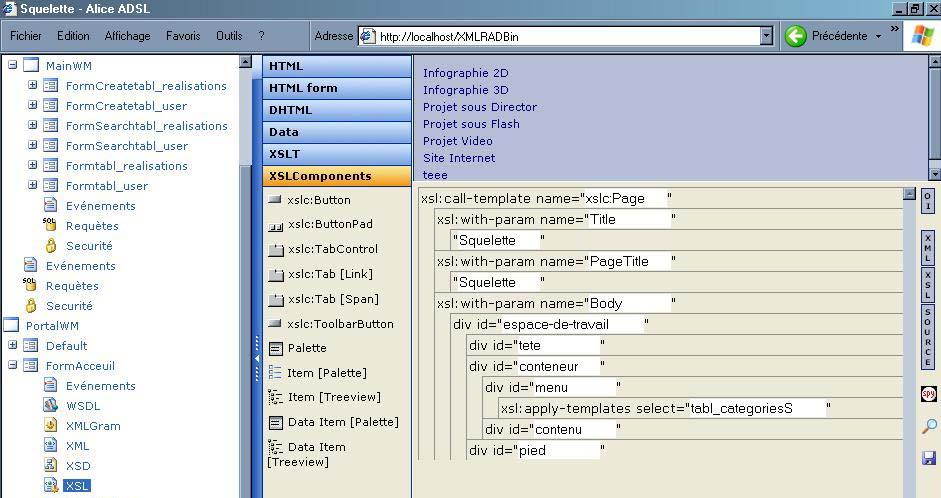Switch to the XSLT palette section
The width and height of the screenshot is (941, 498).
tap(336, 154)
